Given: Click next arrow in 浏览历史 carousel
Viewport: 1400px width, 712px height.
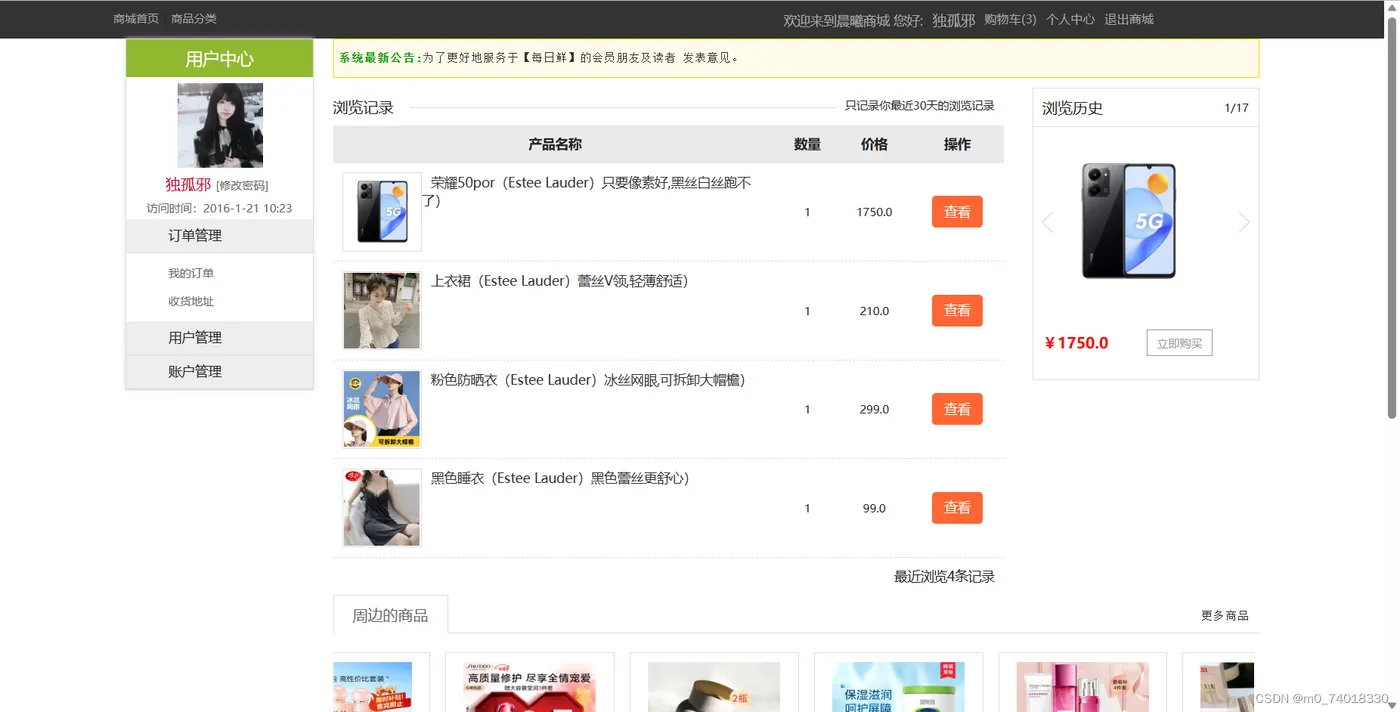Looking at the screenshot, I should click(x=1244, y=222).
